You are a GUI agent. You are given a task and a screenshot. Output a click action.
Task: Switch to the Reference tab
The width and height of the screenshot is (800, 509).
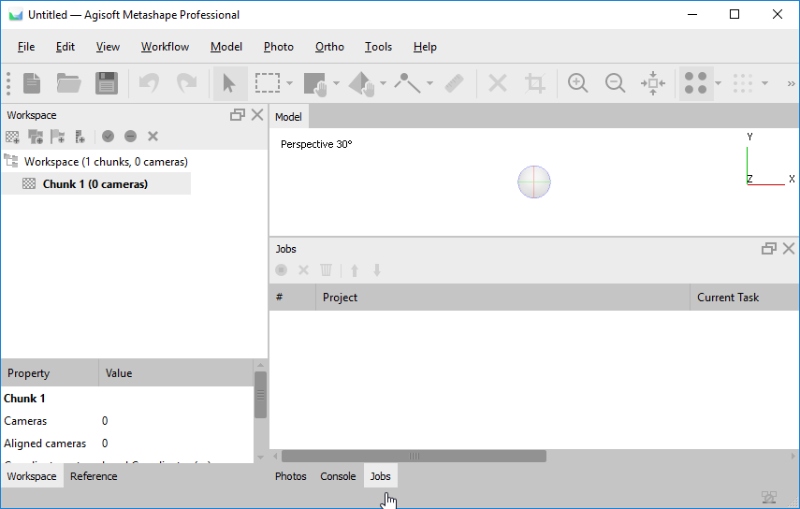(x=93, y=476)
